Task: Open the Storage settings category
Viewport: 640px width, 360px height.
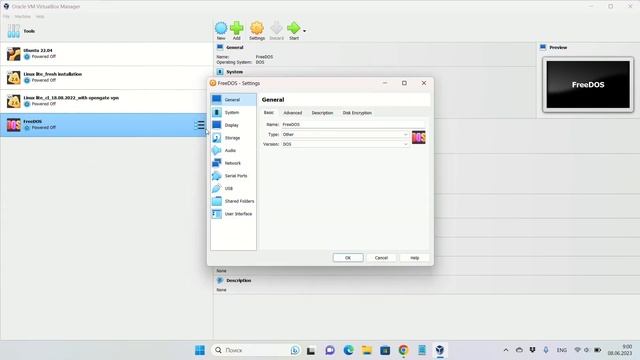Action: coord(233,138)
